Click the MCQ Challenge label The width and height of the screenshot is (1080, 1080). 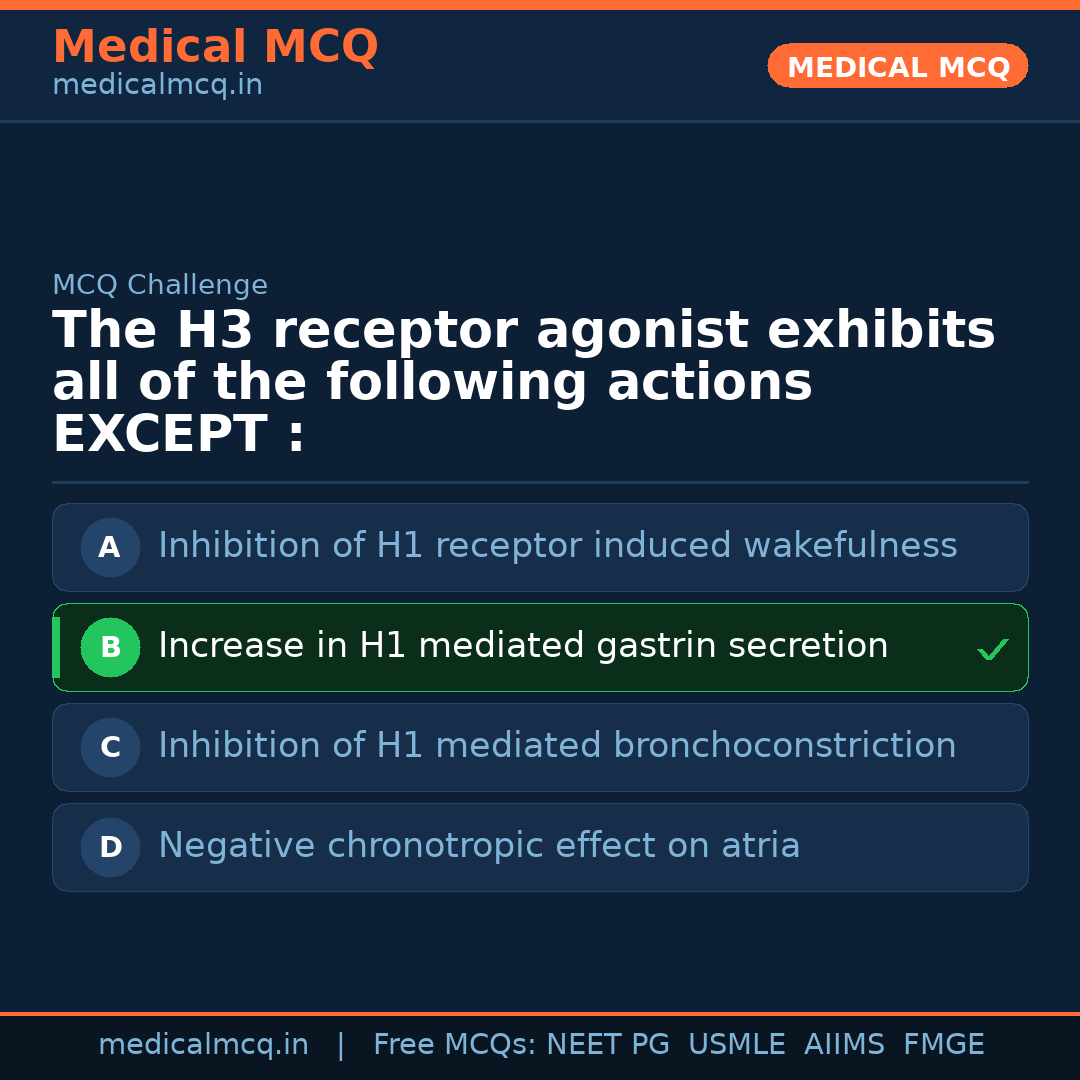click(x=160, y=286)
